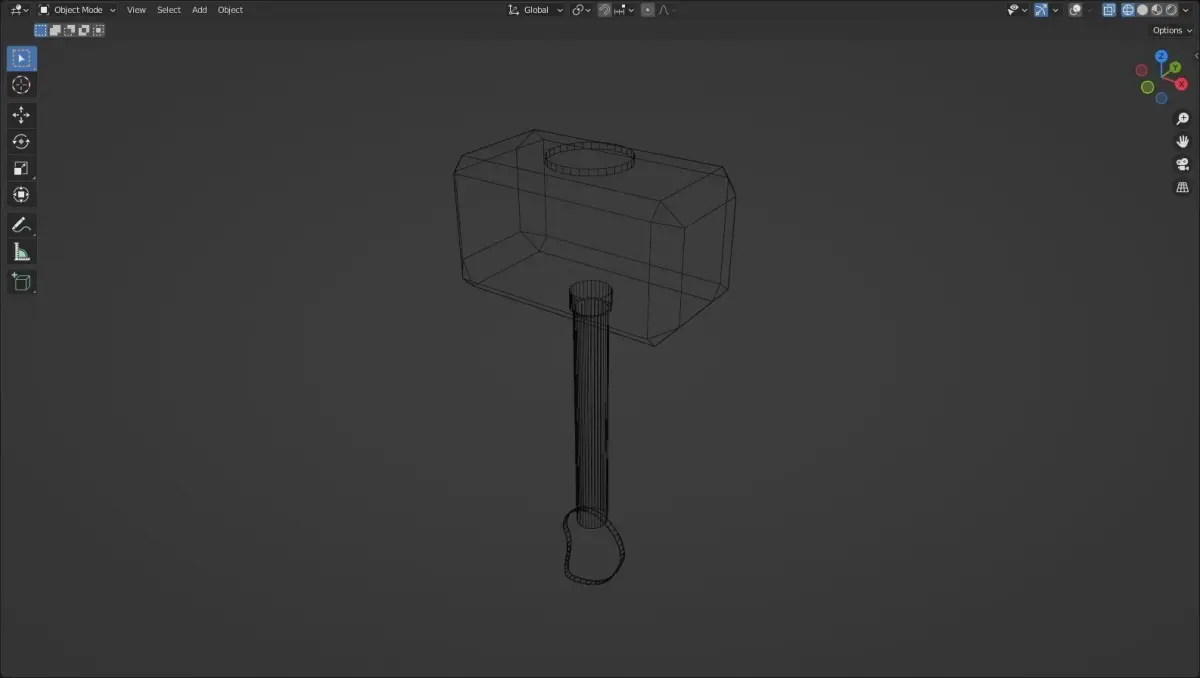The image size is (1200, 678).
Task: Expand the Options dropdown
Action: tap(1173, 31)
